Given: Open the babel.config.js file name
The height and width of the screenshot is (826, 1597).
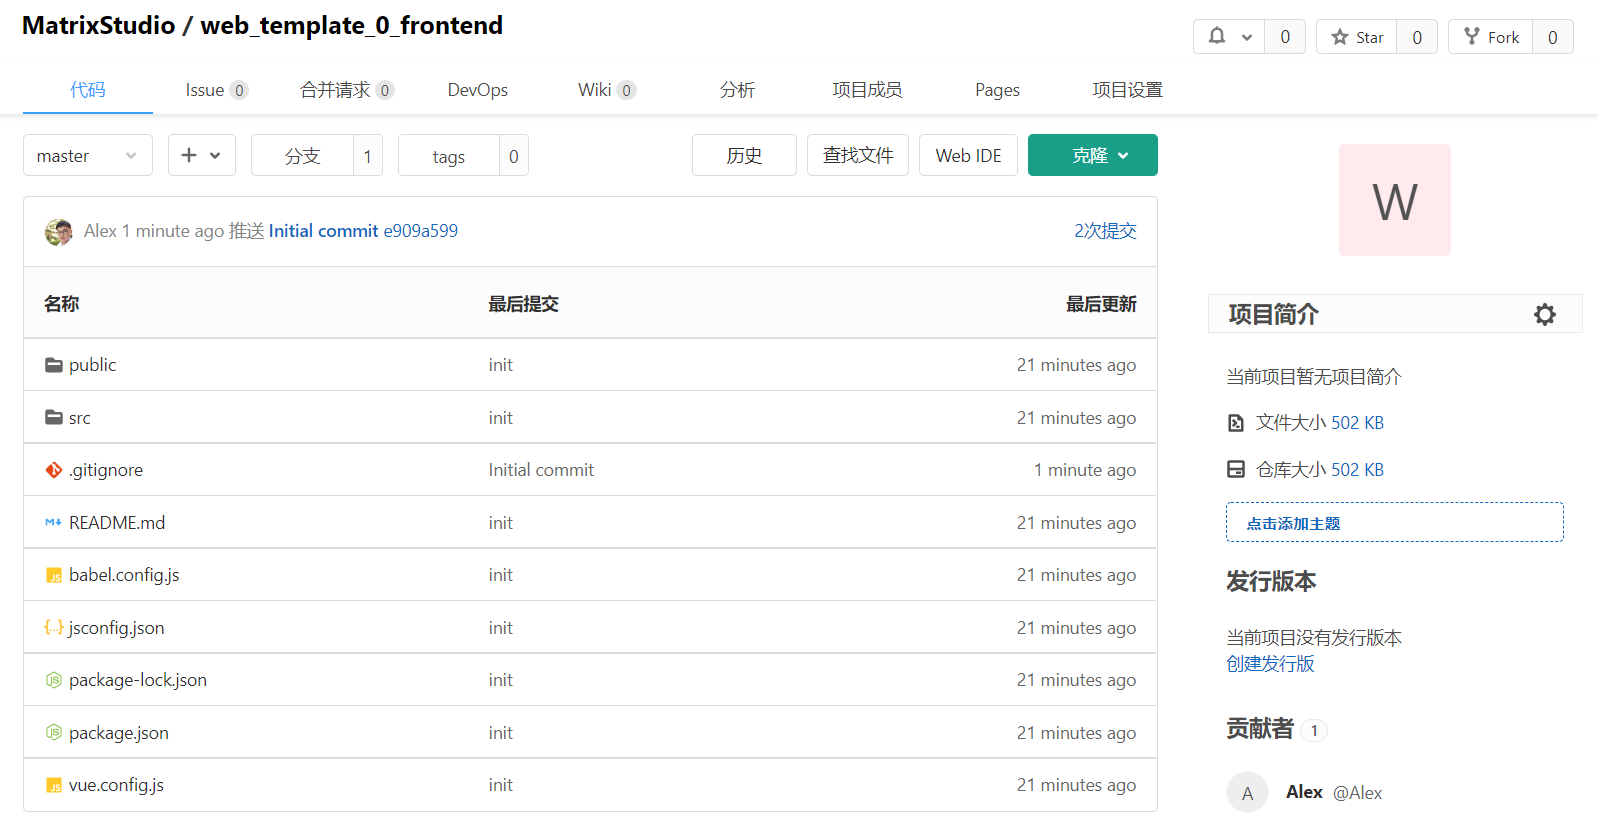Looking at the screenshot, I should pos(124,575).
